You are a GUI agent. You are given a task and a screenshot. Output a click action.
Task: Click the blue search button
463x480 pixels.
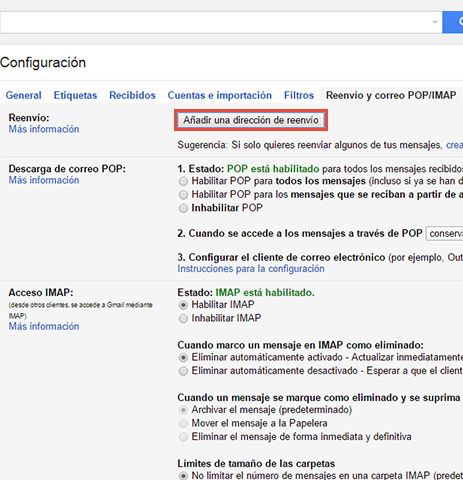tap(453, 22)
